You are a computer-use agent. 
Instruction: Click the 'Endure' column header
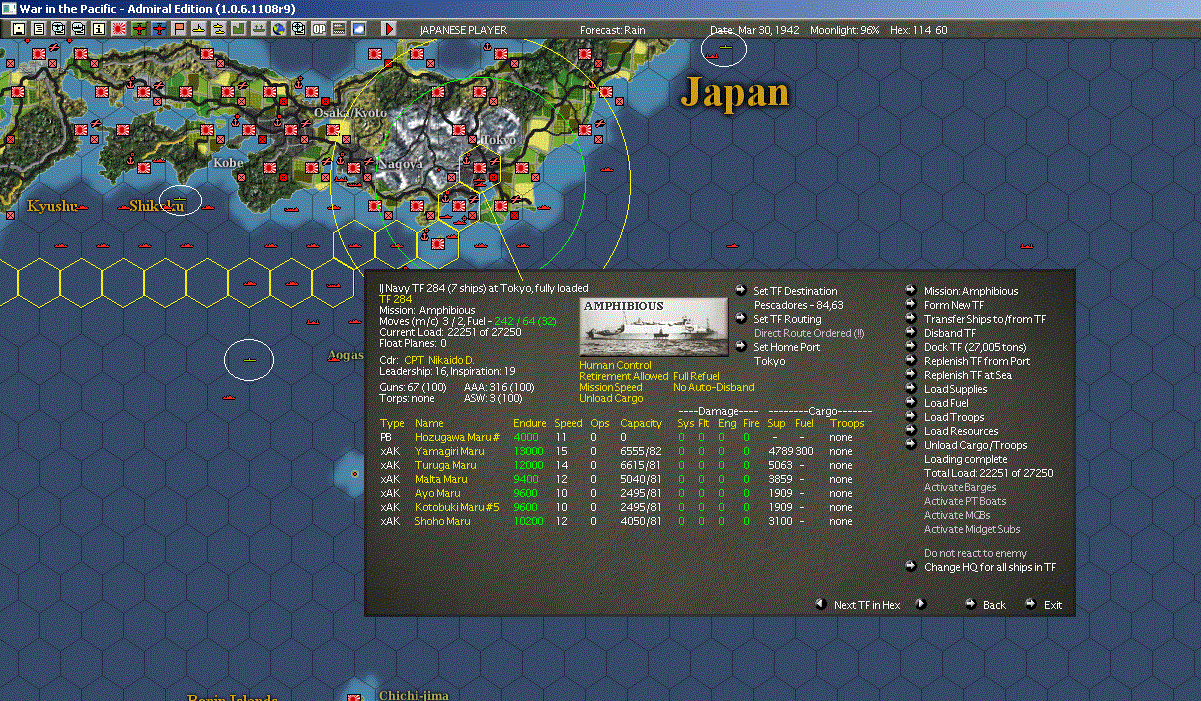point(529,423)
